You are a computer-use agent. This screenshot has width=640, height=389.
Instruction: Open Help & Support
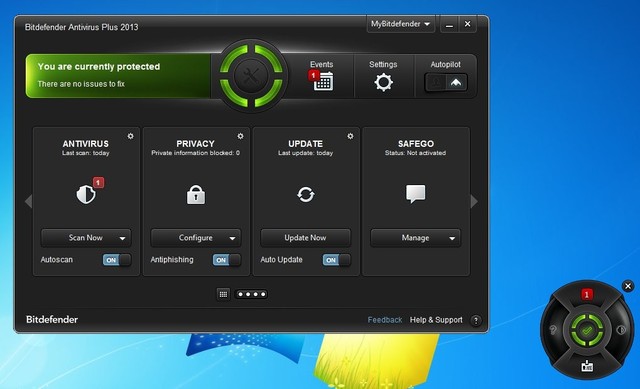pyautogui.click(x=436, y=320)
